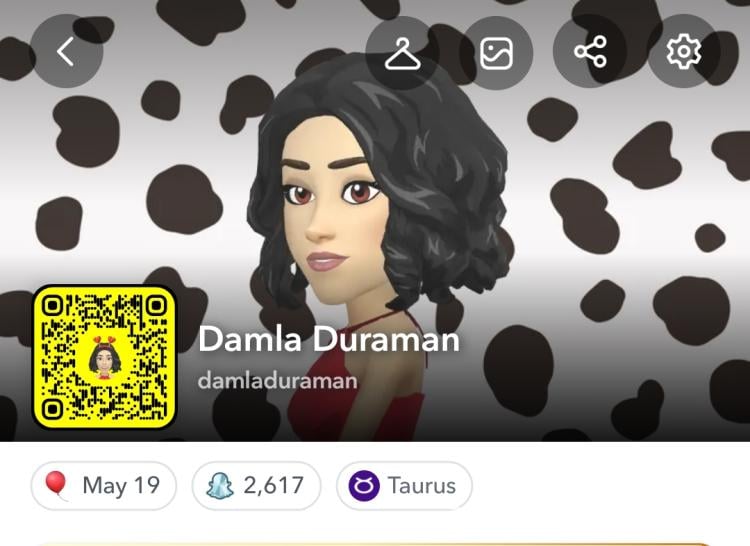Tap the cow print background pattern

coord(622,215)
